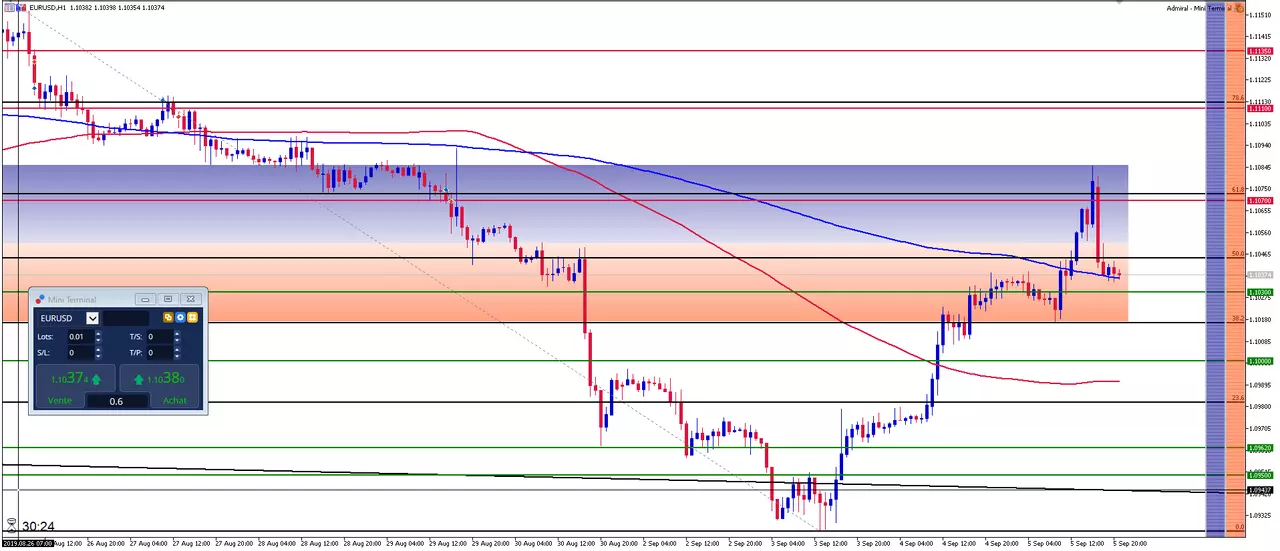Close the Mini Terminal panel
The height and width of the screenshot is (551, 1280).
pyautogui.click(x=191, y=299)
